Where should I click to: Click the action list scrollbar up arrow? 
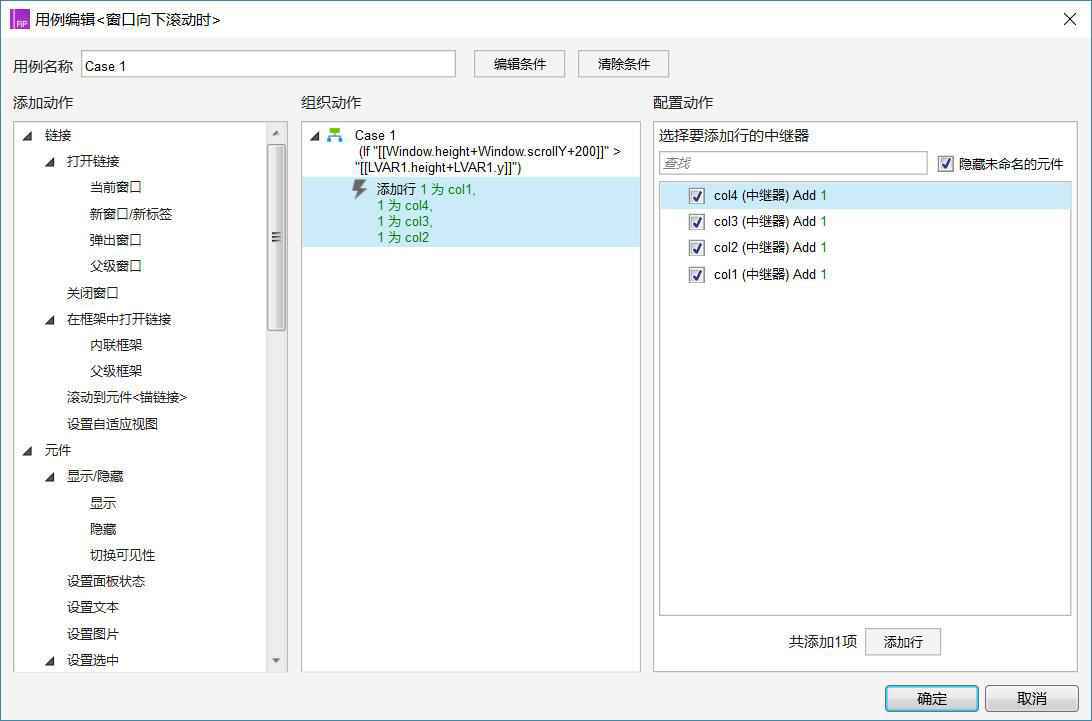tap(276, 133)
